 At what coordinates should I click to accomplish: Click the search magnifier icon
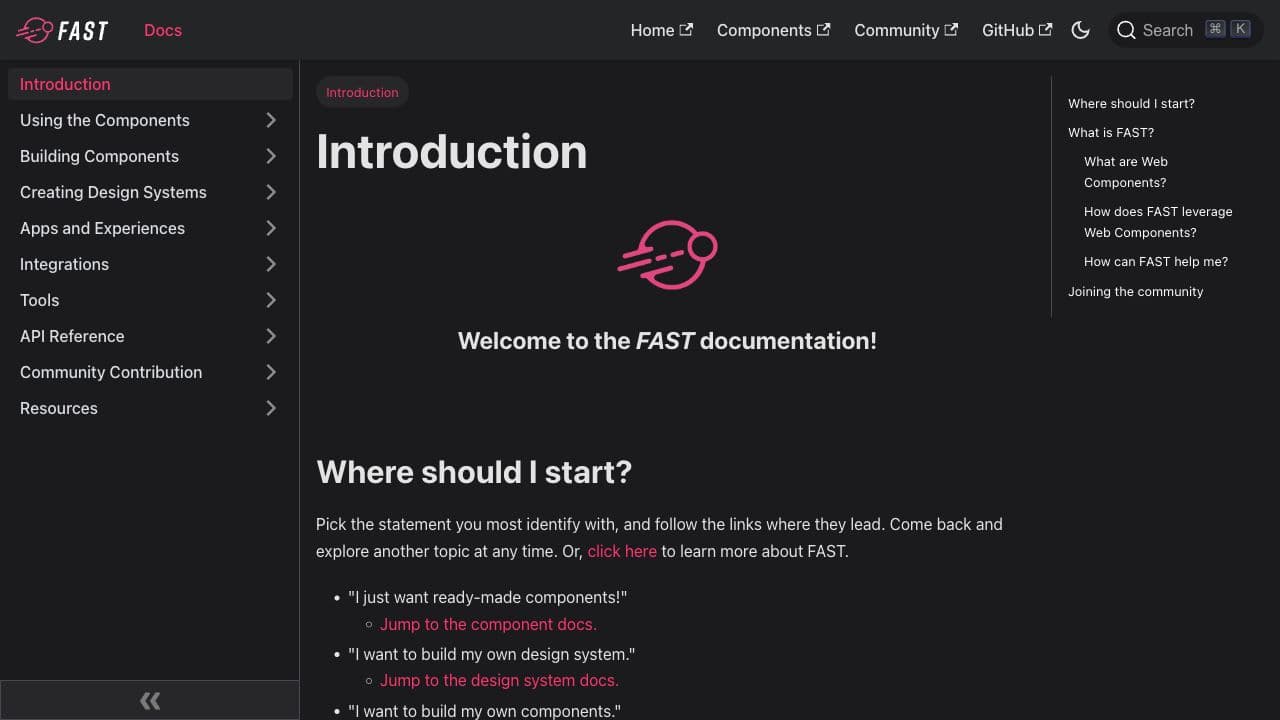coord(1126,30)
